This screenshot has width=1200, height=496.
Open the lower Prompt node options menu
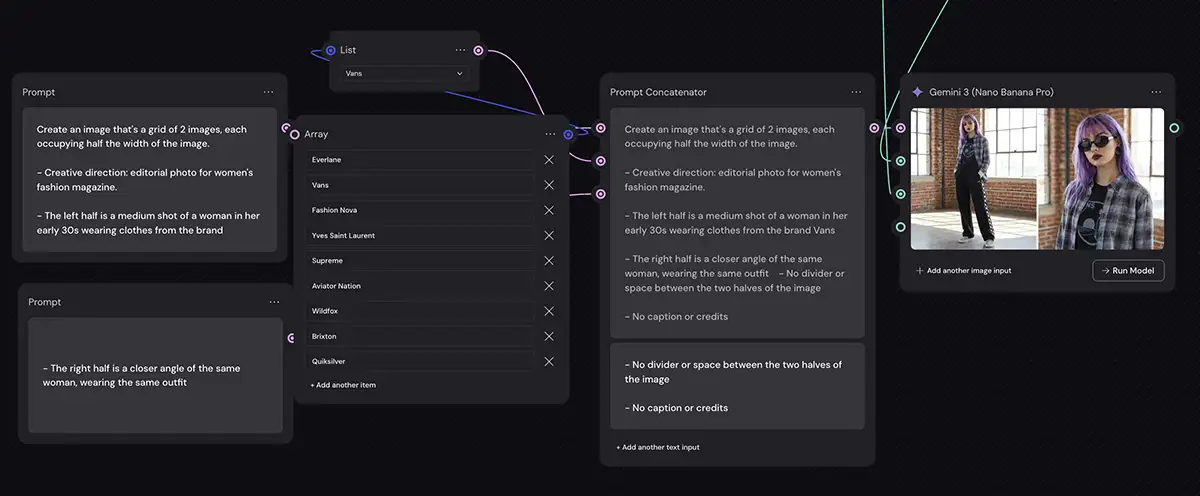click(274, 302)
